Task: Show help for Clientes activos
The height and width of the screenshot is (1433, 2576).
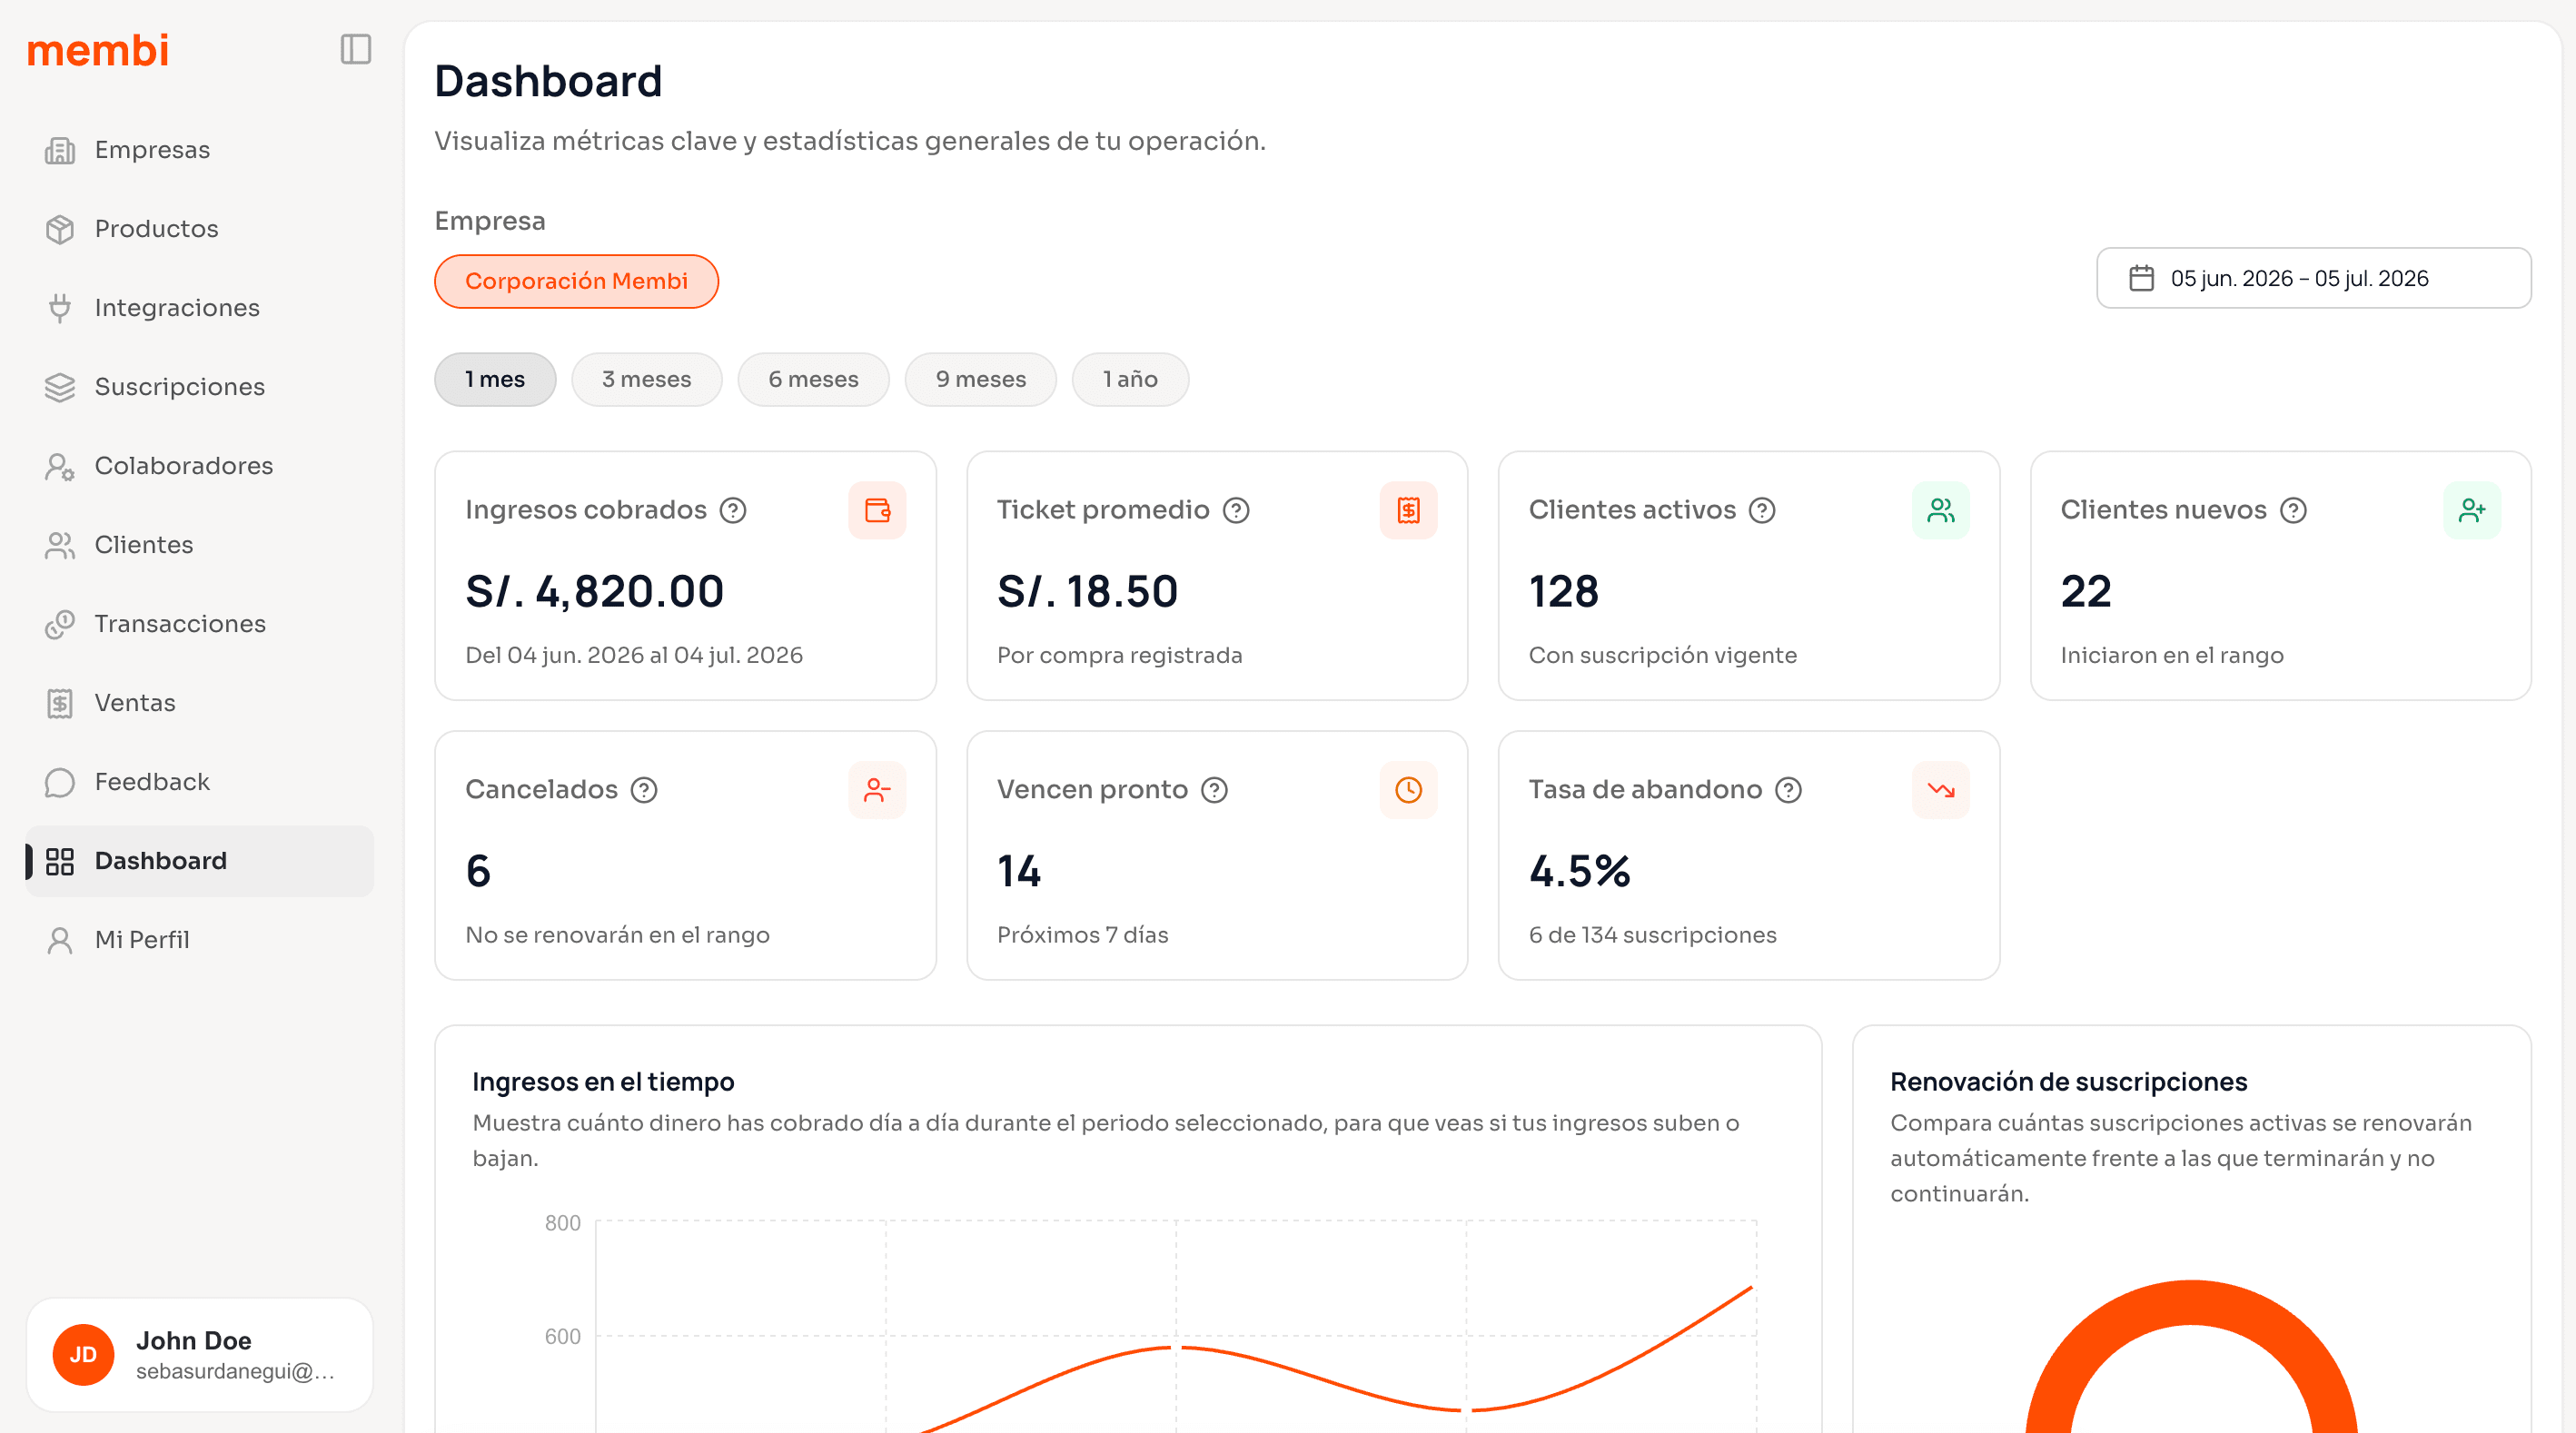Action: point(1762,511)
